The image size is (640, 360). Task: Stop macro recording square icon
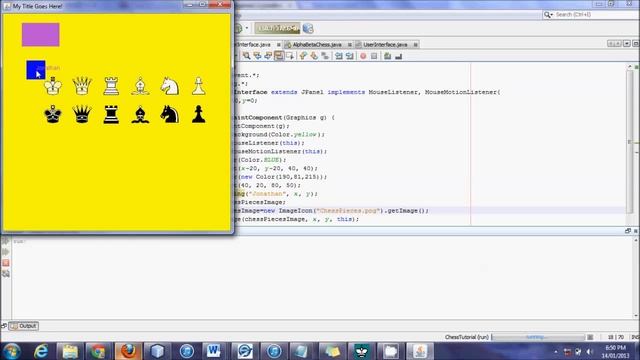[374, 56]
